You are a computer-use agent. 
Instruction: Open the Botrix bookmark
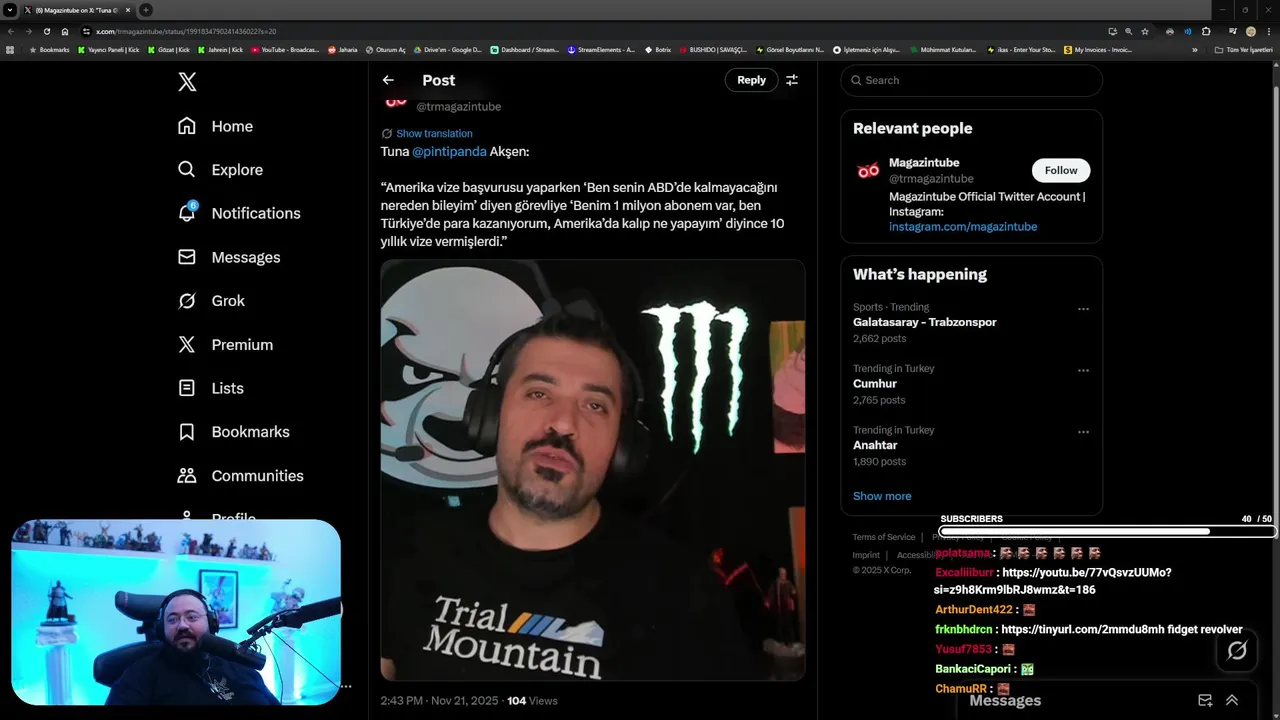658,49
